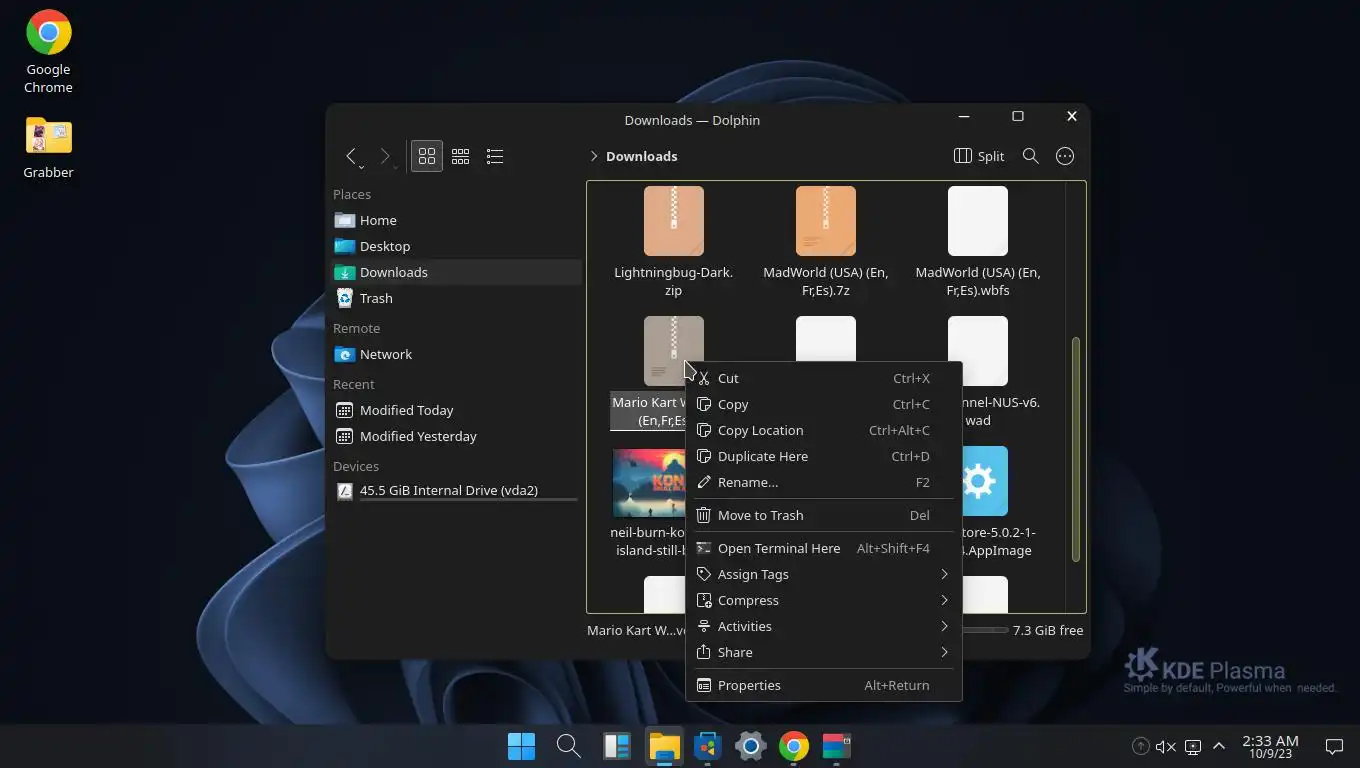Switch to Details view mode
Viewport: 1360px width, 768px height.
(495, 156)
